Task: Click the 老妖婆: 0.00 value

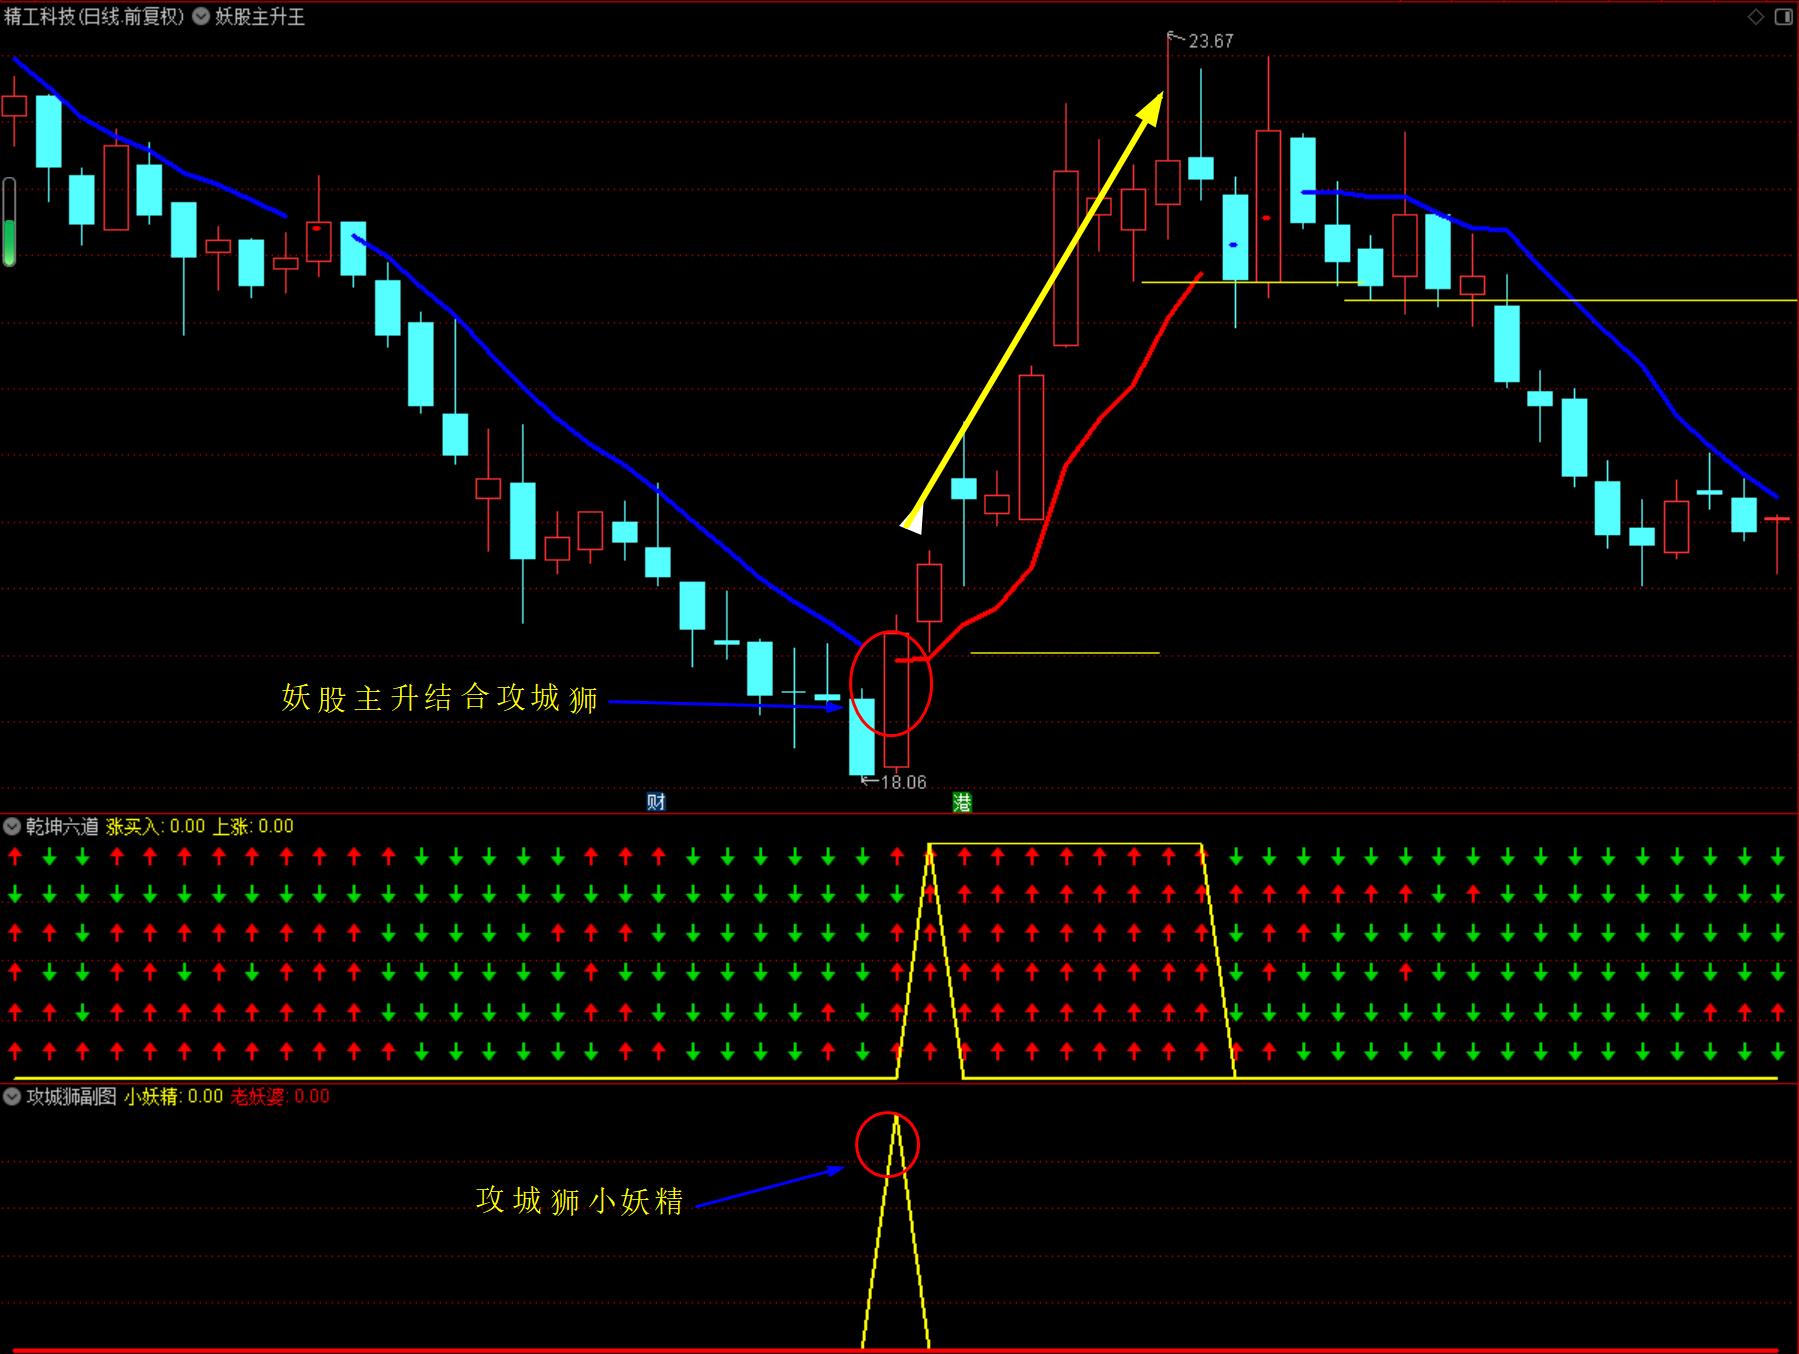Action: [280, 1096]
